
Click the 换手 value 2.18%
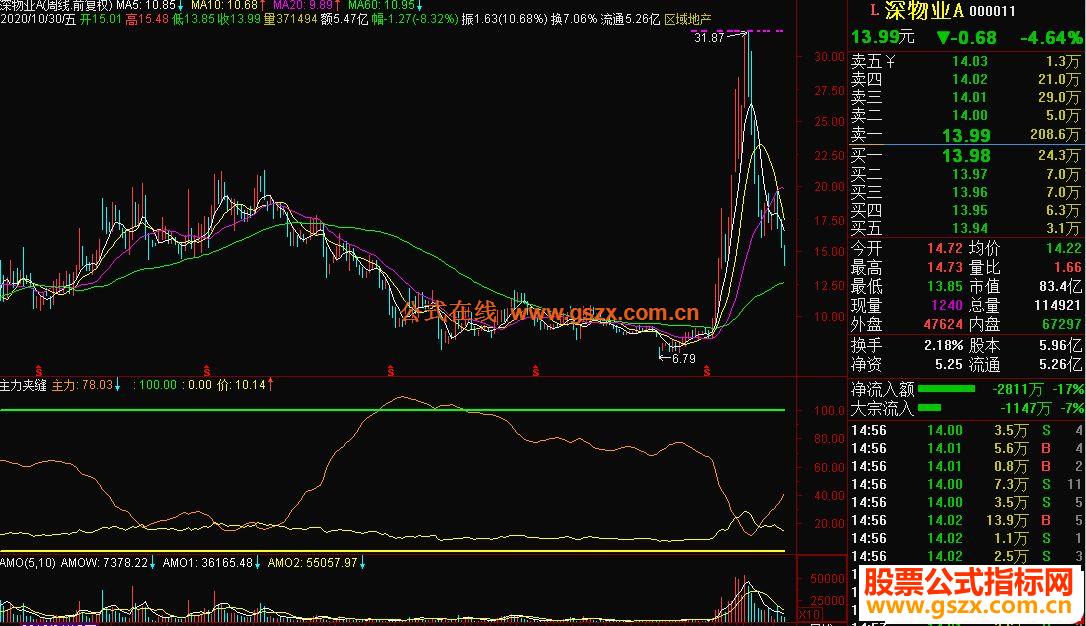click(x=943, y=346)
